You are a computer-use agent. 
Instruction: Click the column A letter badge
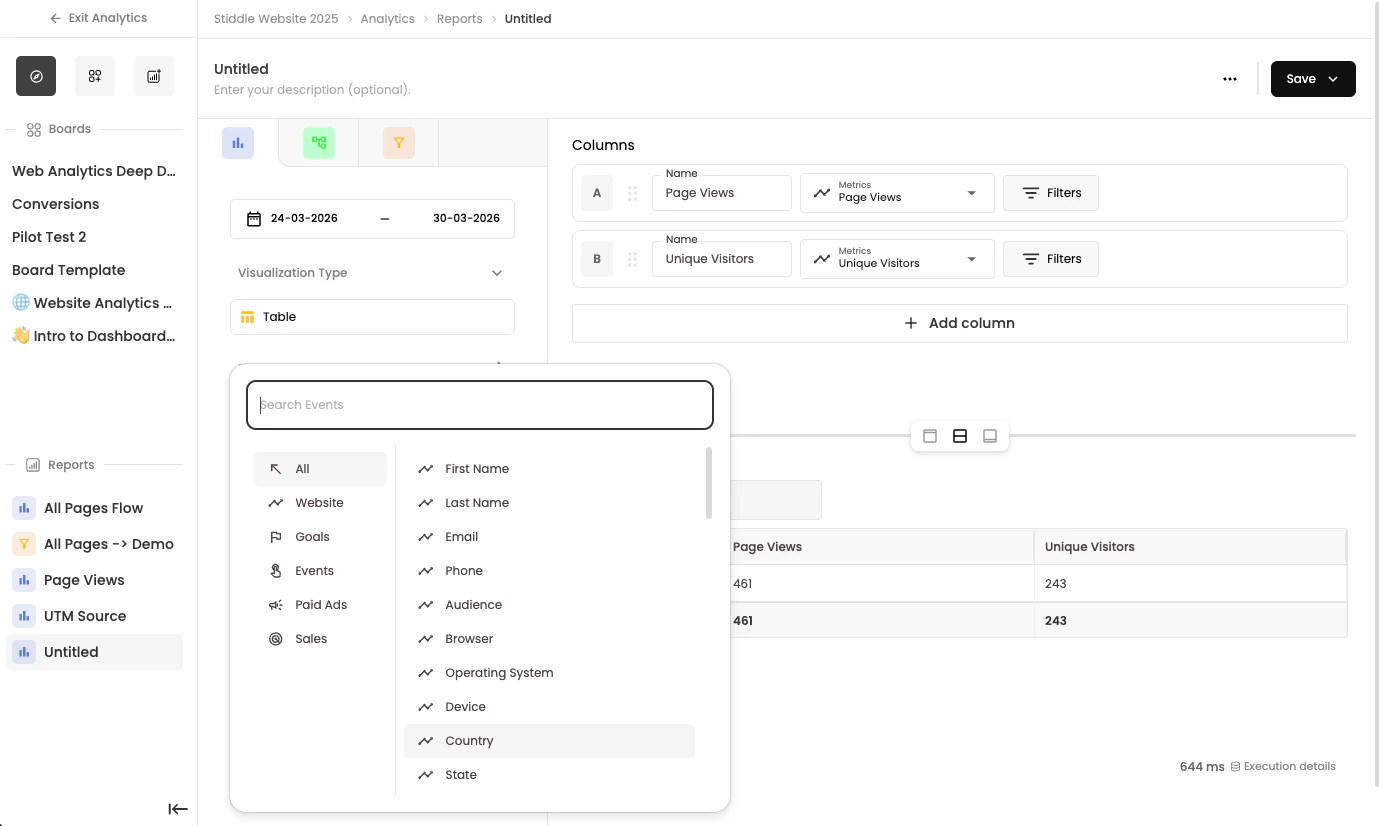[597, 193]
